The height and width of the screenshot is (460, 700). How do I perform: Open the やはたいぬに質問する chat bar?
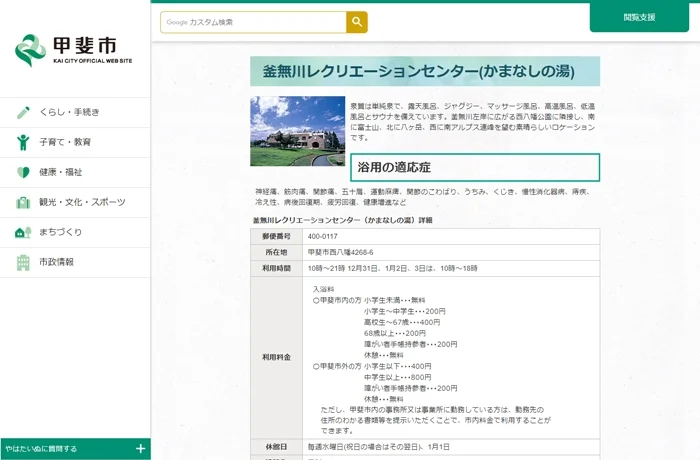75,449
